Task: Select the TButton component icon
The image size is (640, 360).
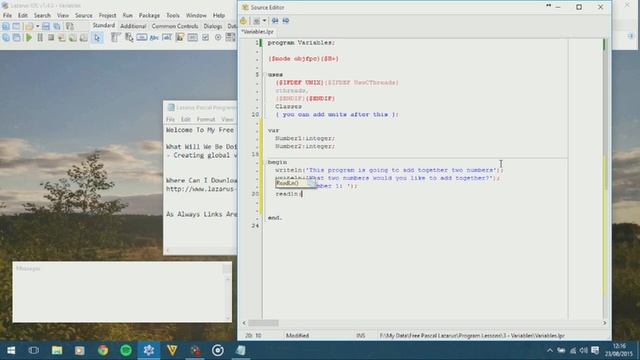Action: (142, 38)
